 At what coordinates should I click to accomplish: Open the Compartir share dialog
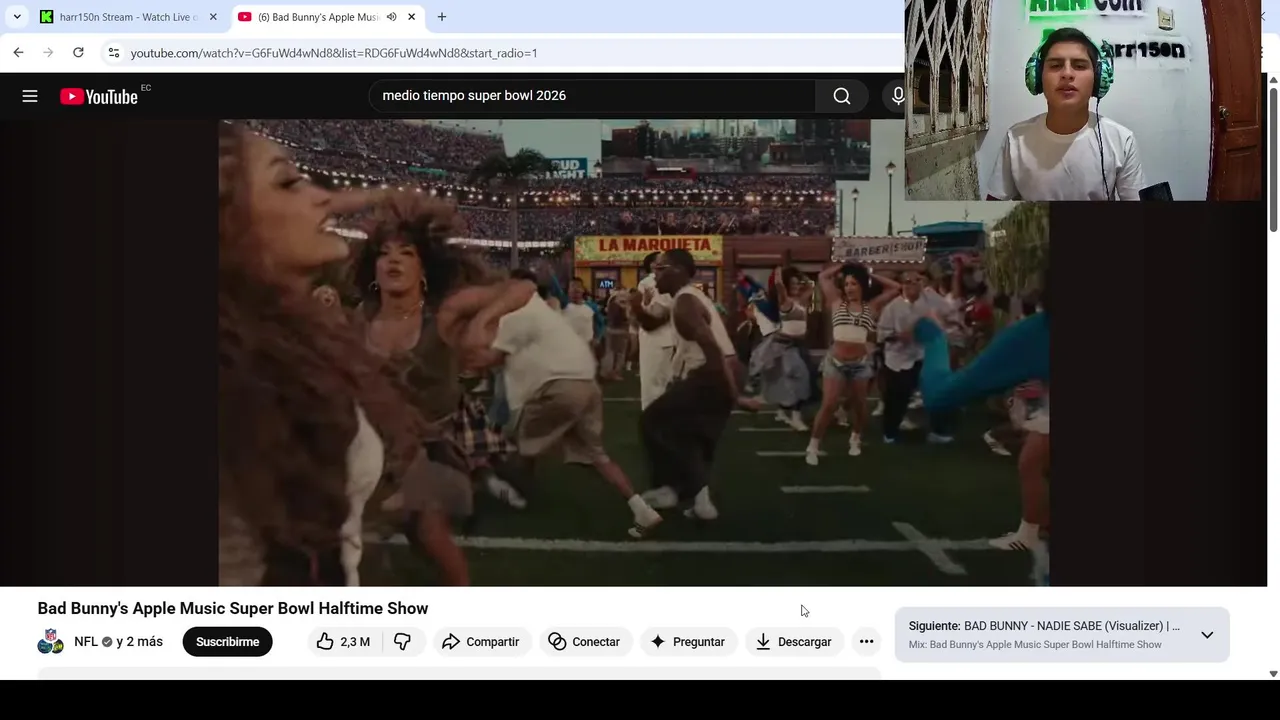(x=480, y=642)
